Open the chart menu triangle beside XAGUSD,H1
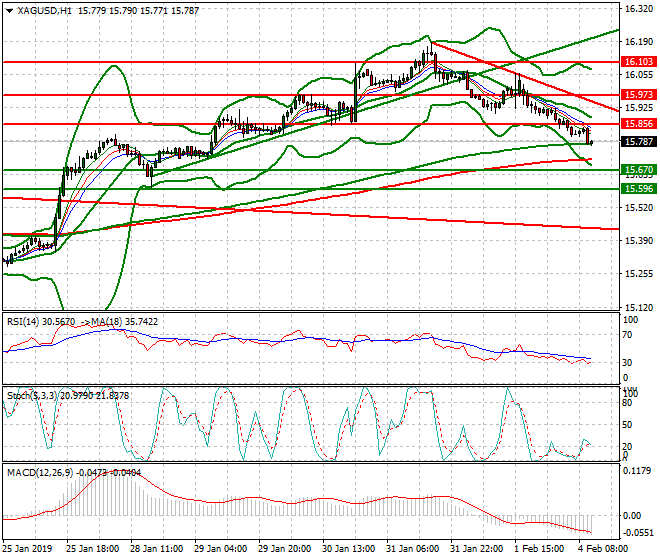 [9, 11]
